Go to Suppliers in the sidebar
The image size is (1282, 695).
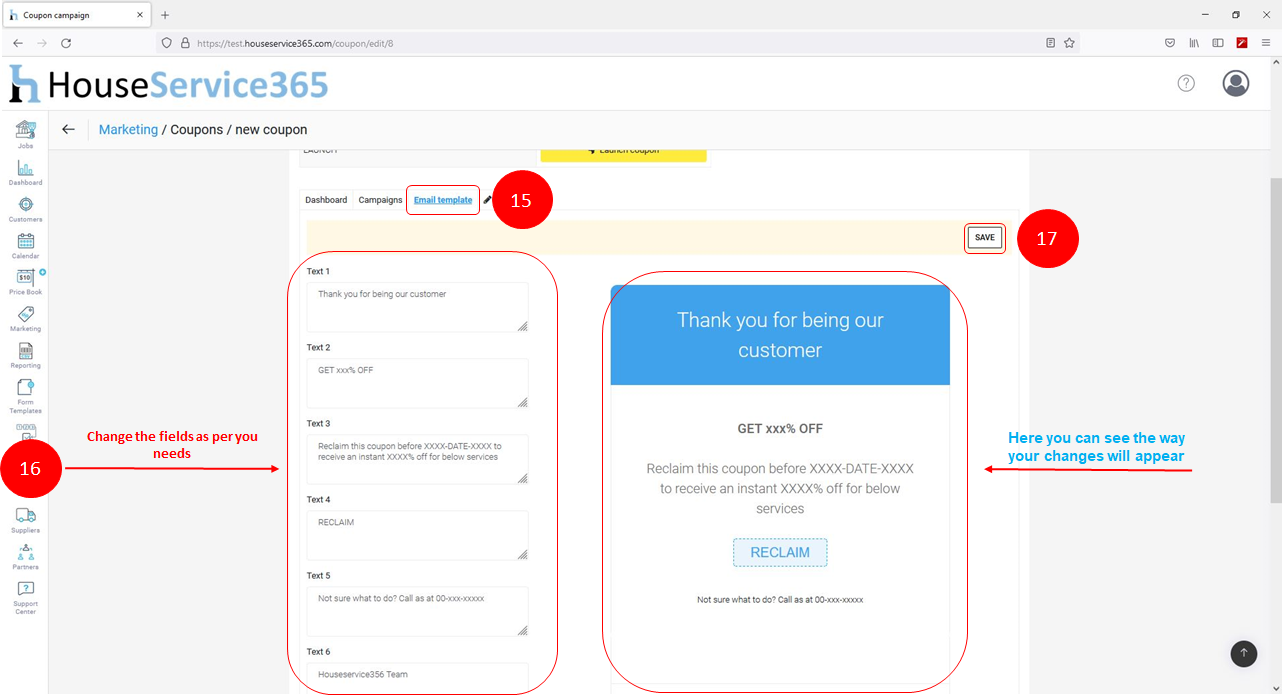(25, 519)
